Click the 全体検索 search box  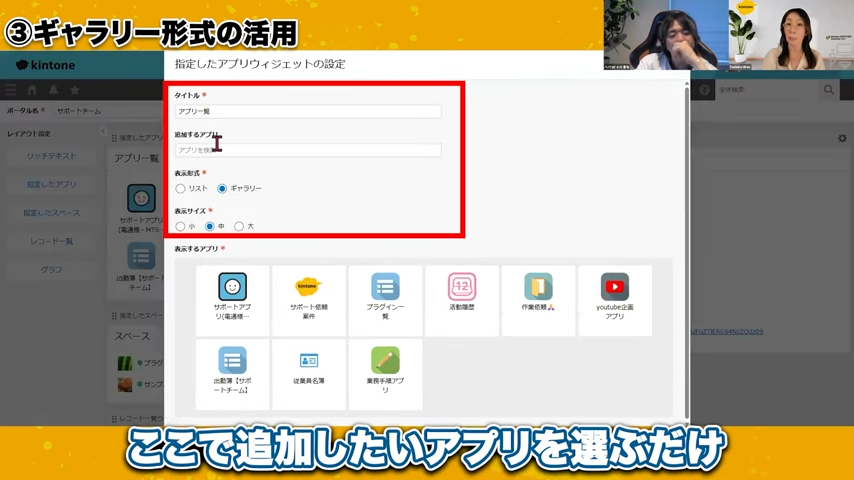(x=767, y=90)
